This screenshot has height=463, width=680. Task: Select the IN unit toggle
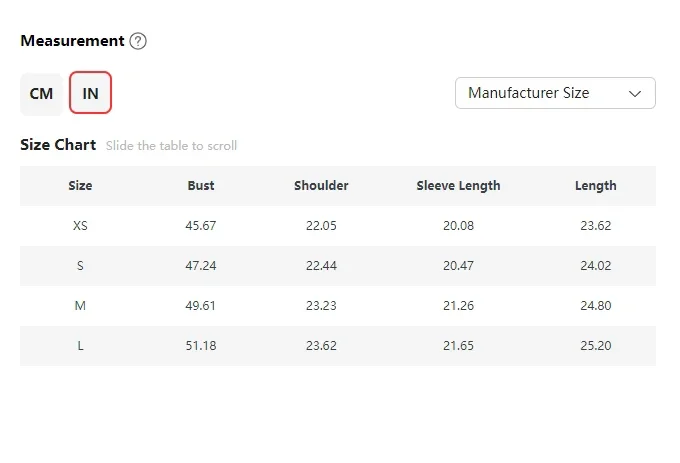click(x=90, y=93)
